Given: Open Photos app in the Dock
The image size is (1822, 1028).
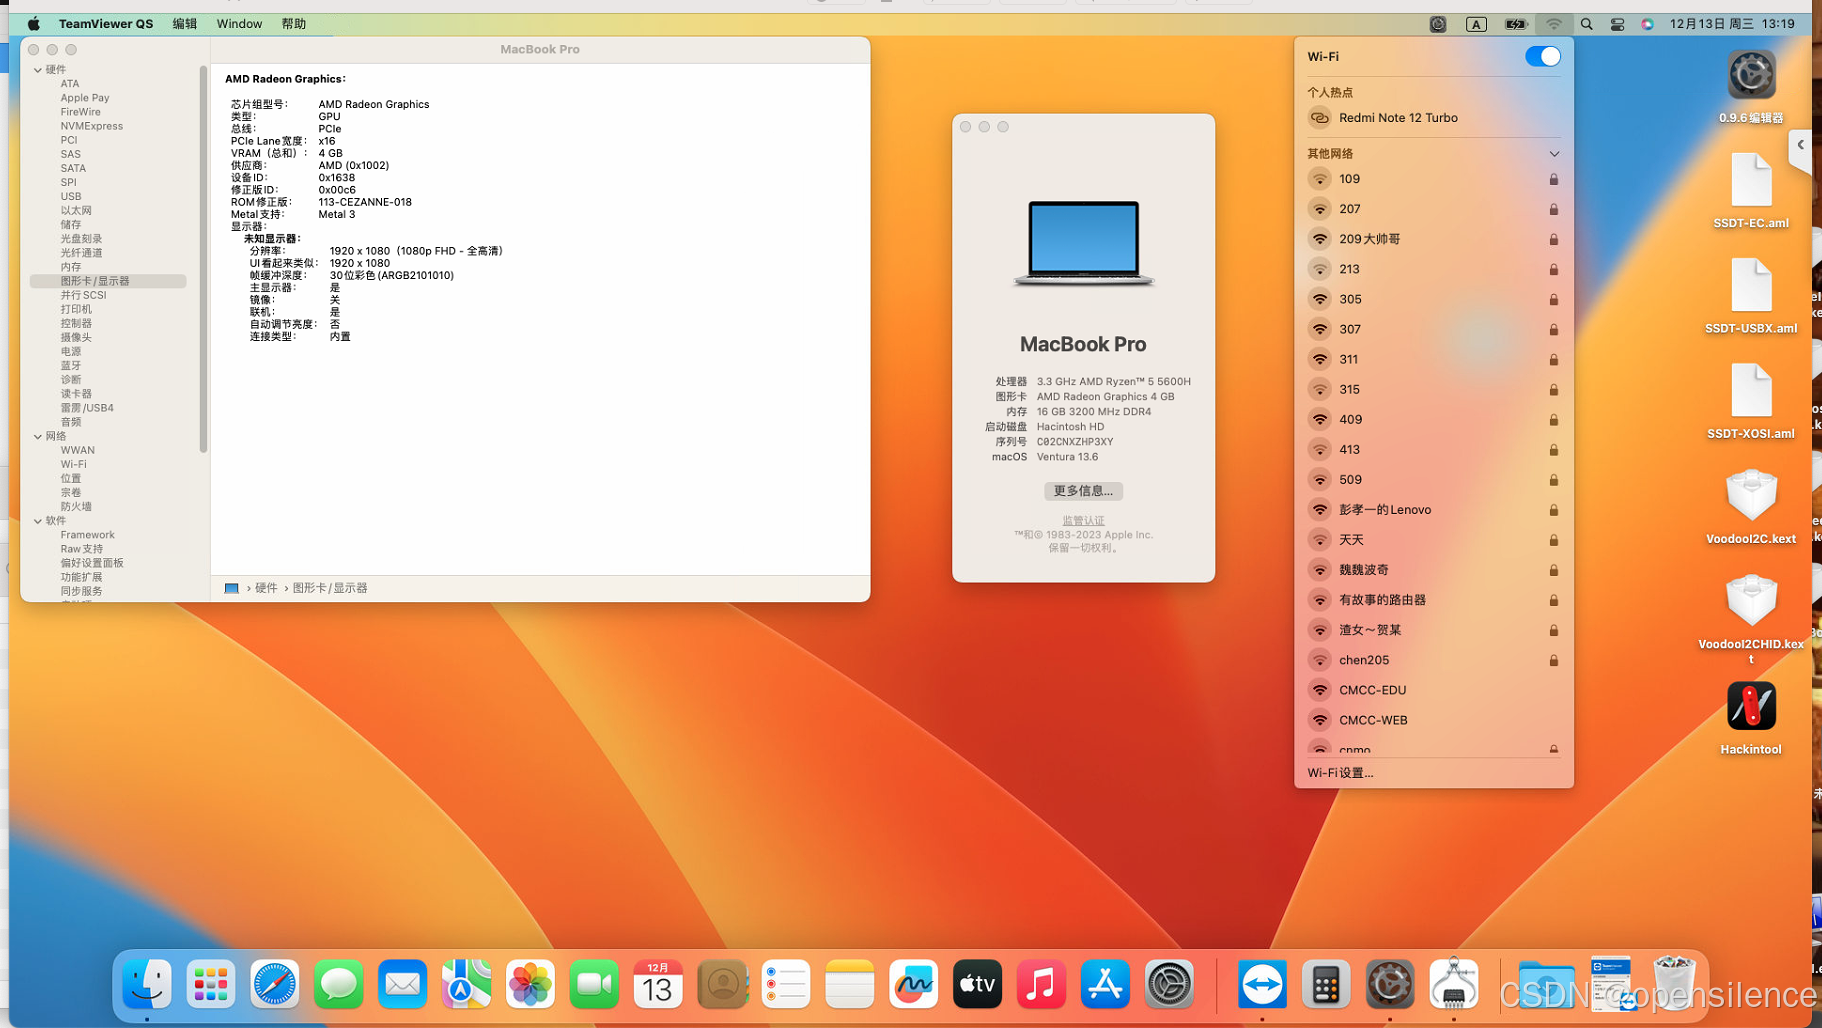Looking at the screenshot, I should (x=531, y=985).
